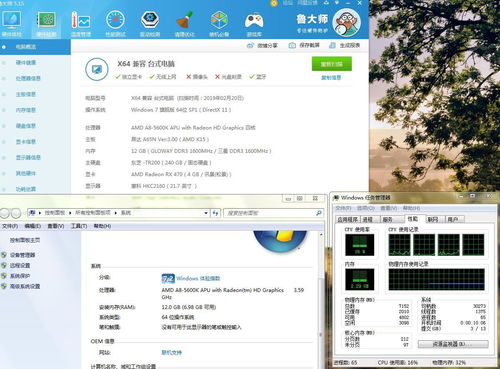Expand the arrow after 控制面板 breadcrumb
500x369 pixels.
[x=70, y=213]
